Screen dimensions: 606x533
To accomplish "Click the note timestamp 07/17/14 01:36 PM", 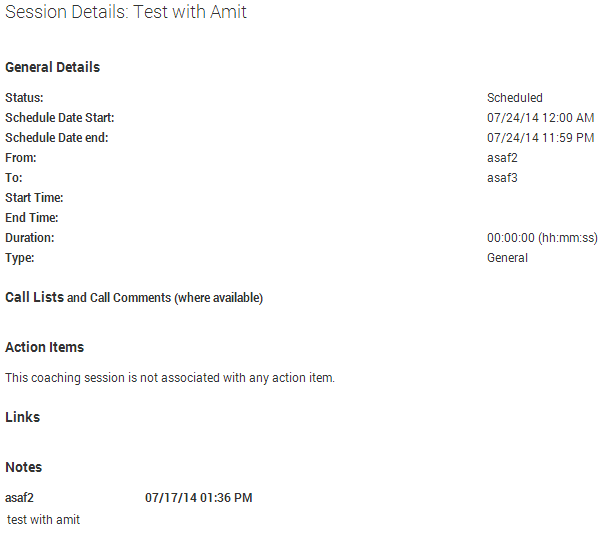I will (x=198, y=497).
